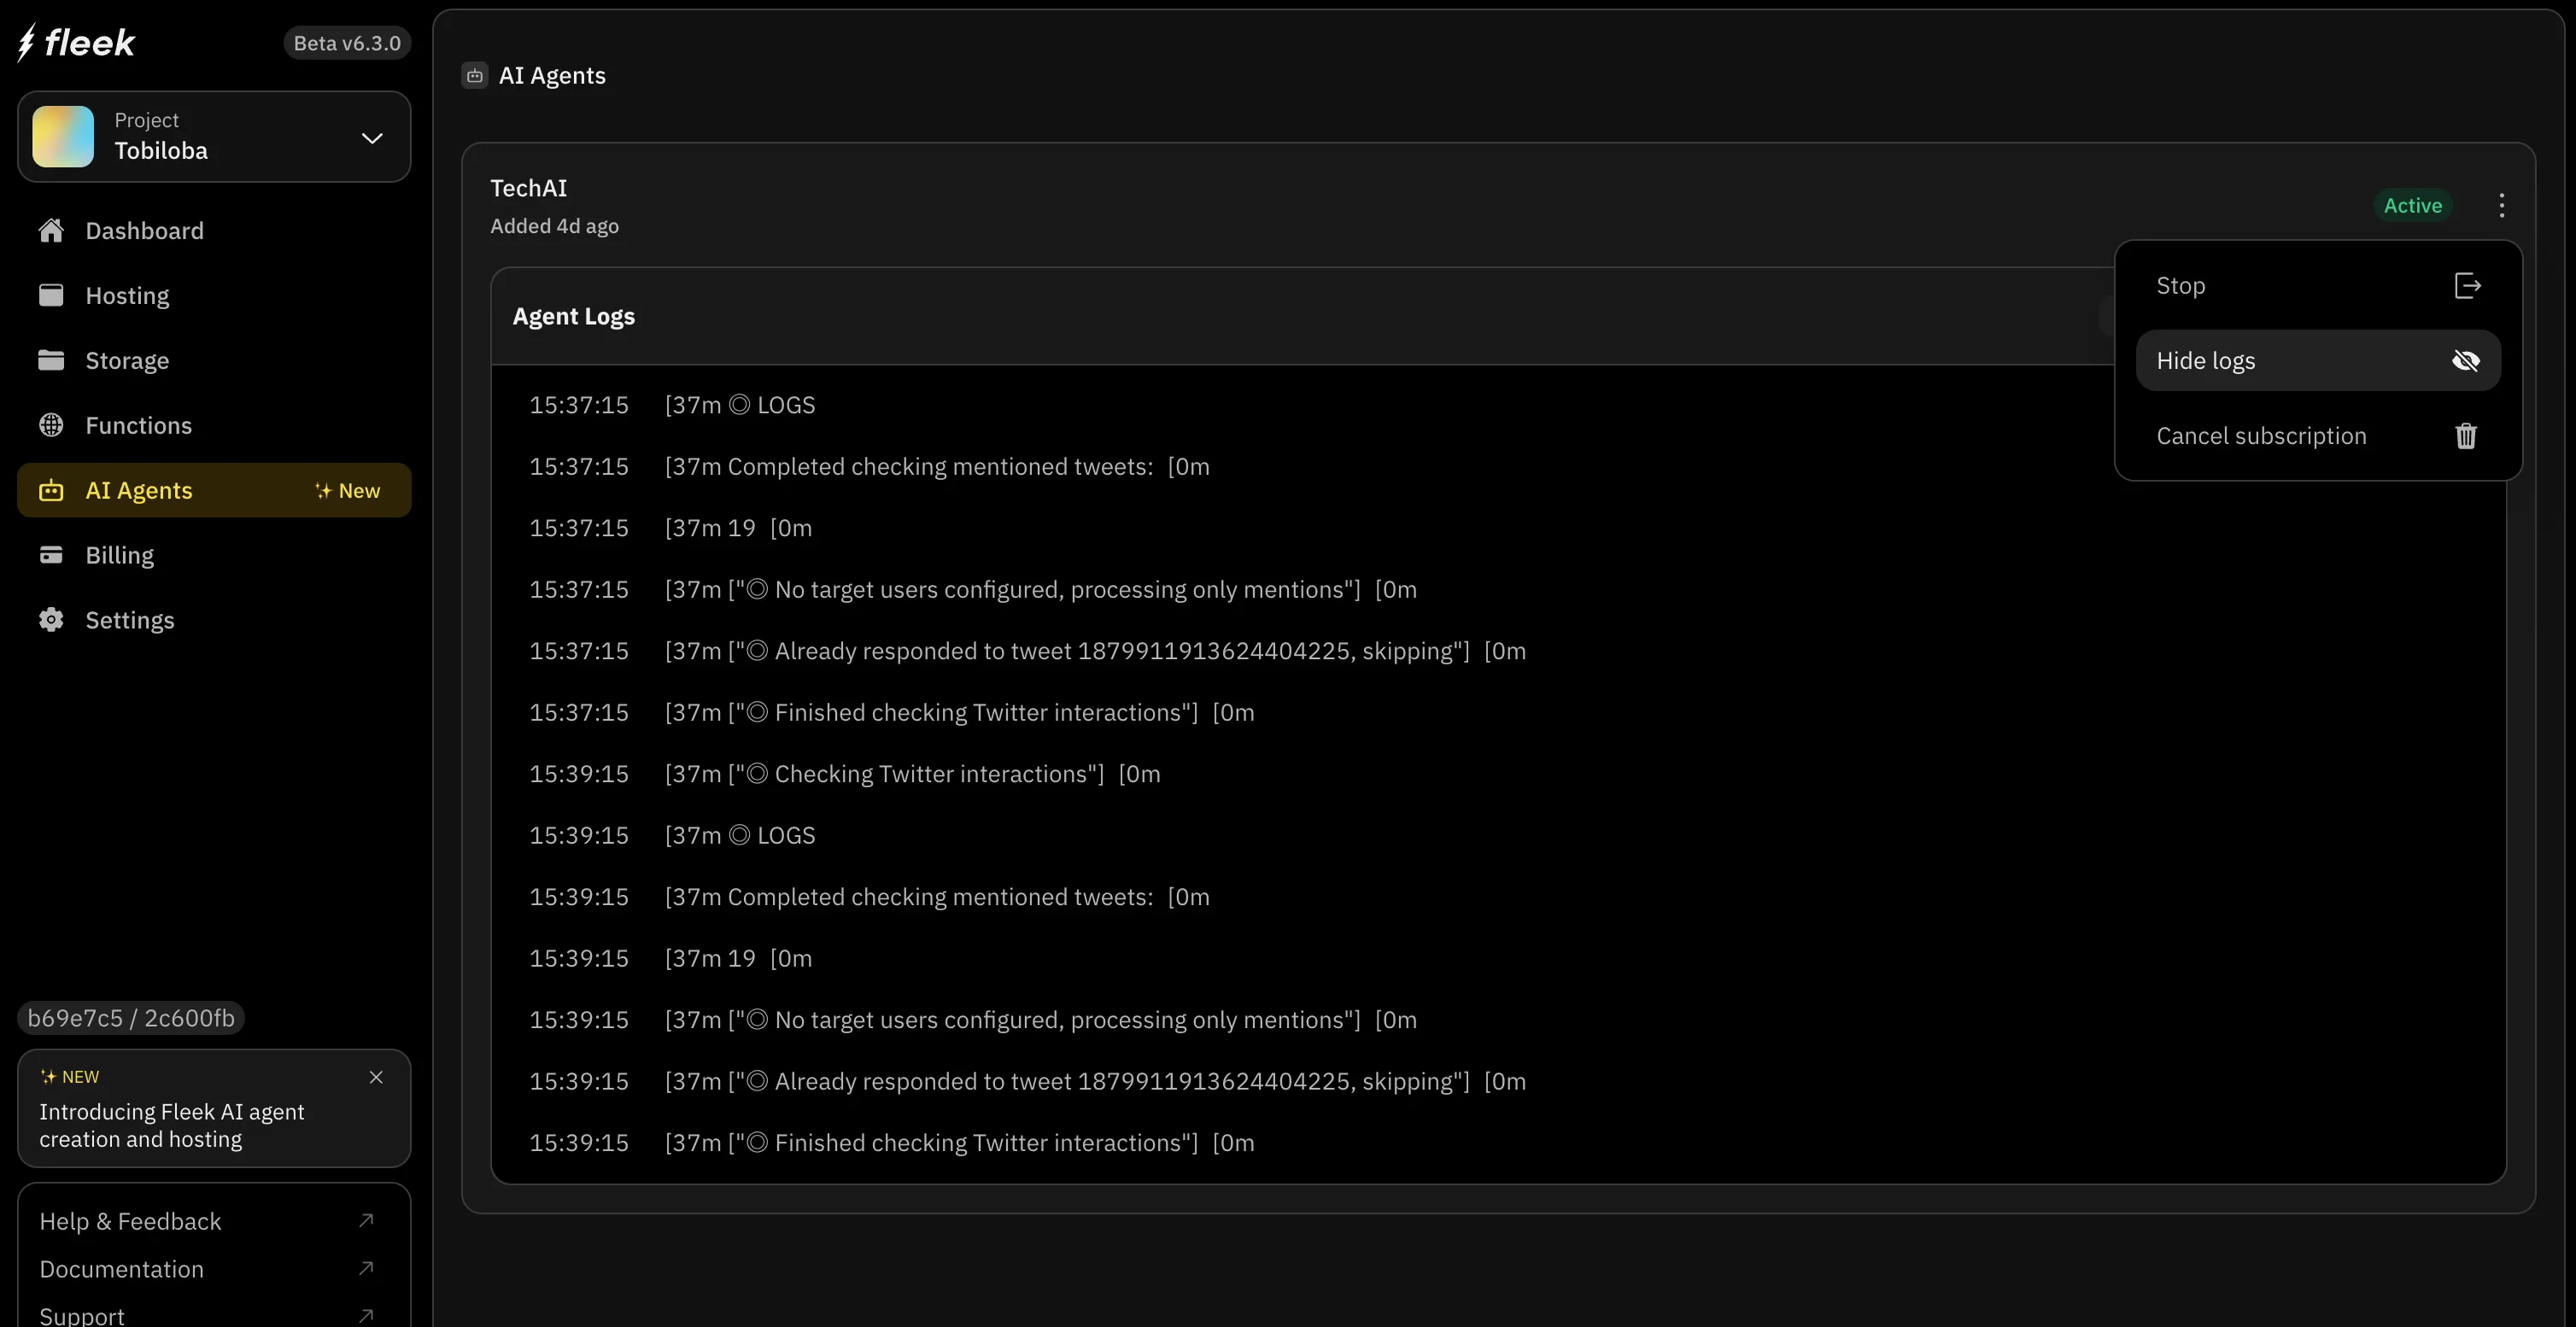
Task: Open the Storage panel
Action: pyautogui.click(x=126, y=360)
